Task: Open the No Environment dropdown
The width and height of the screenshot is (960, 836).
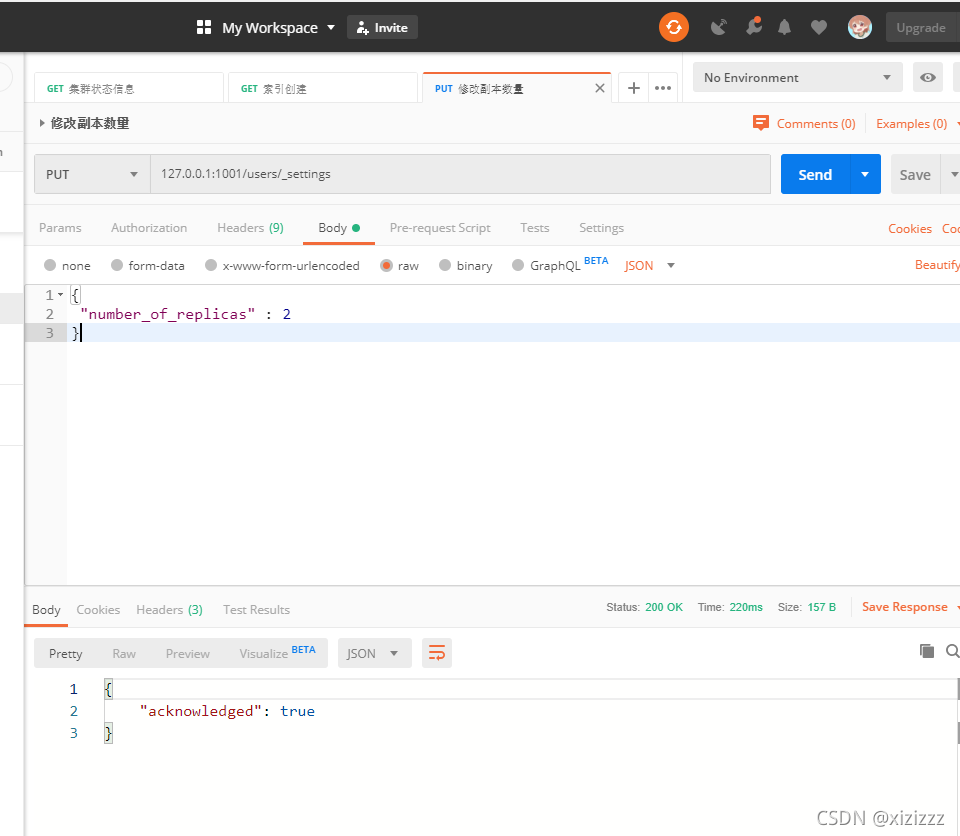Action: pos(798,77)
